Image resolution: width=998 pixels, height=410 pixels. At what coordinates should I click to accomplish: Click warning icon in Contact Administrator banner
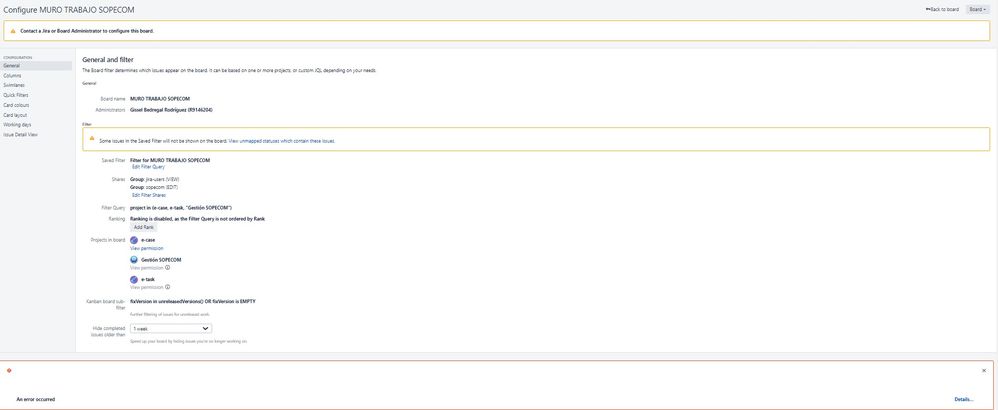point(13,31)
